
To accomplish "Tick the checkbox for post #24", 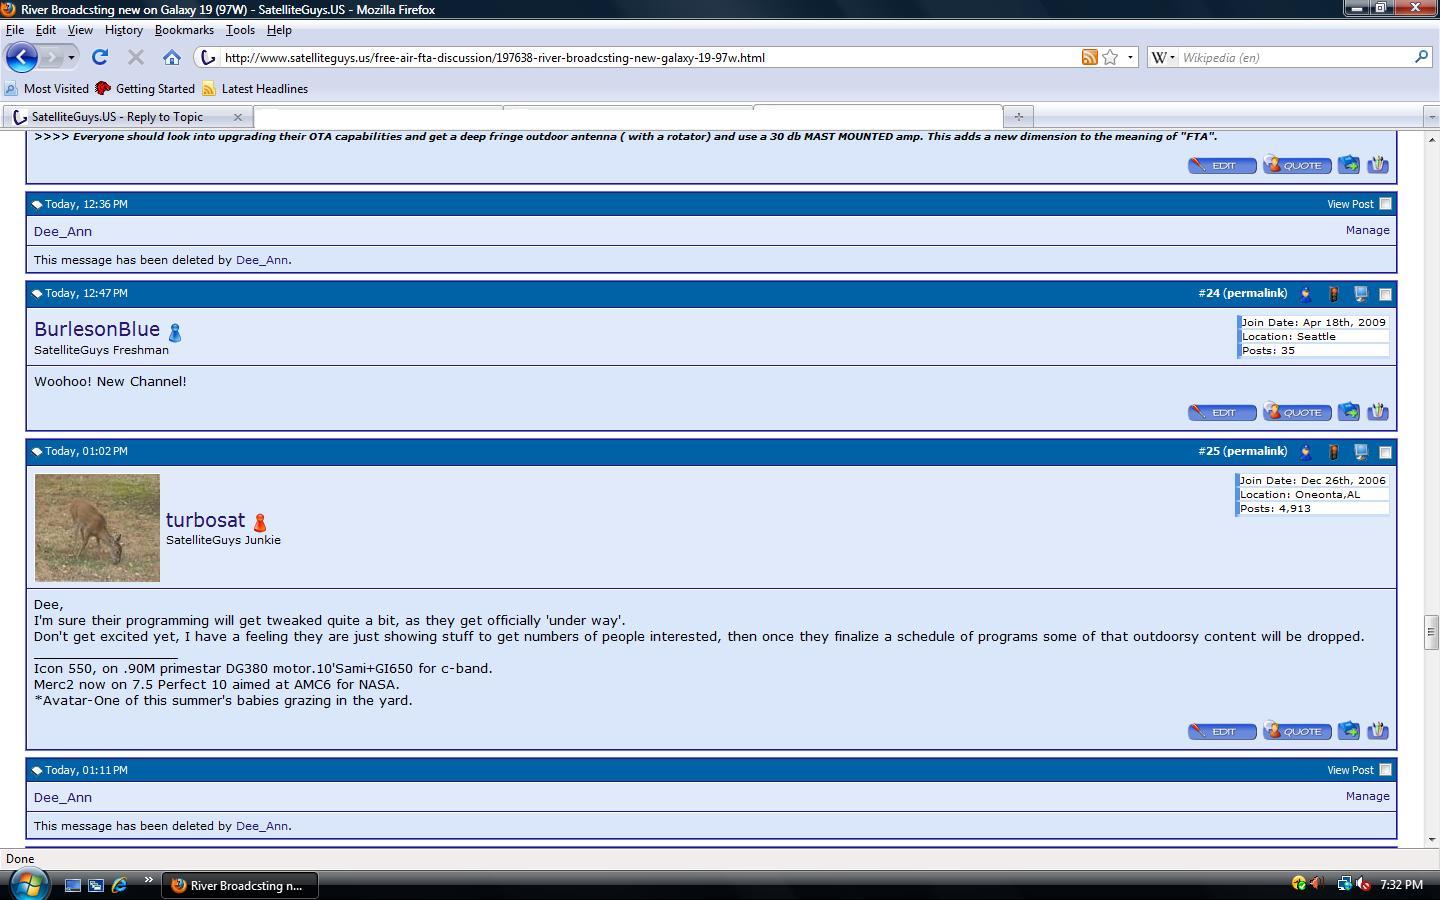I will pyautogui.click(x=1385, y=294).
